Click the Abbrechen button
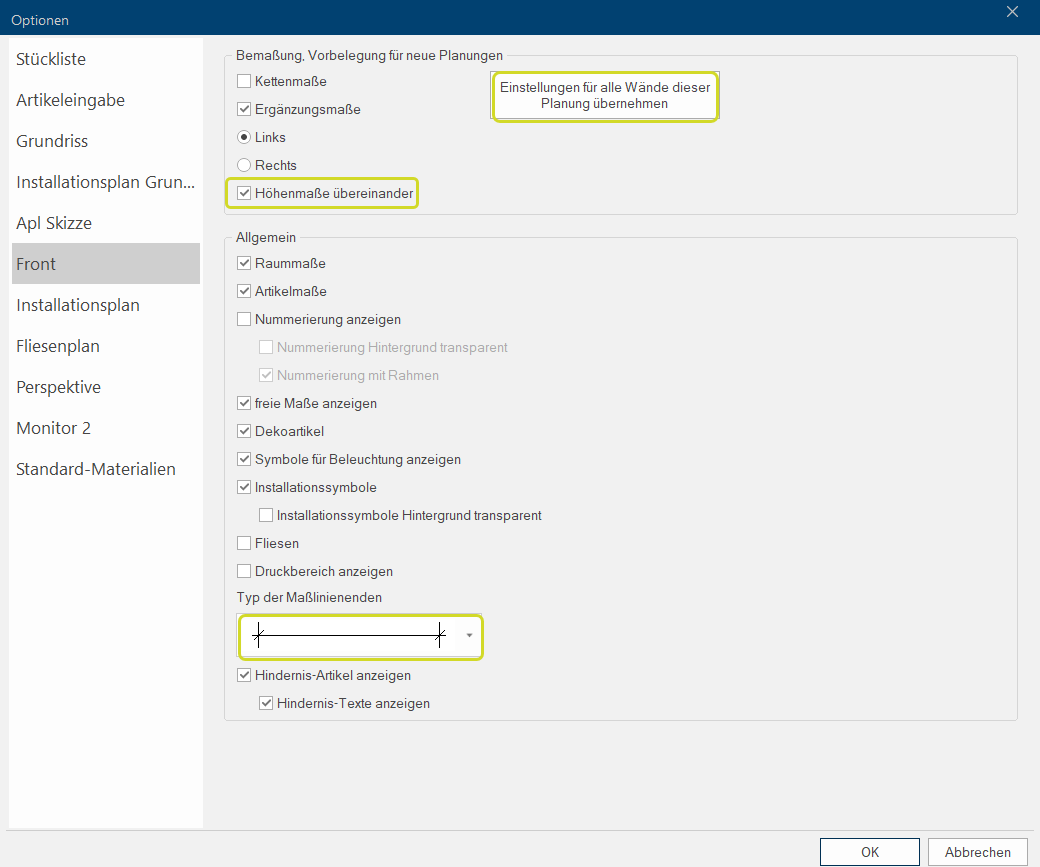Image resolution: width=1040 pixels, height=867 pixels. coord(977,852)
